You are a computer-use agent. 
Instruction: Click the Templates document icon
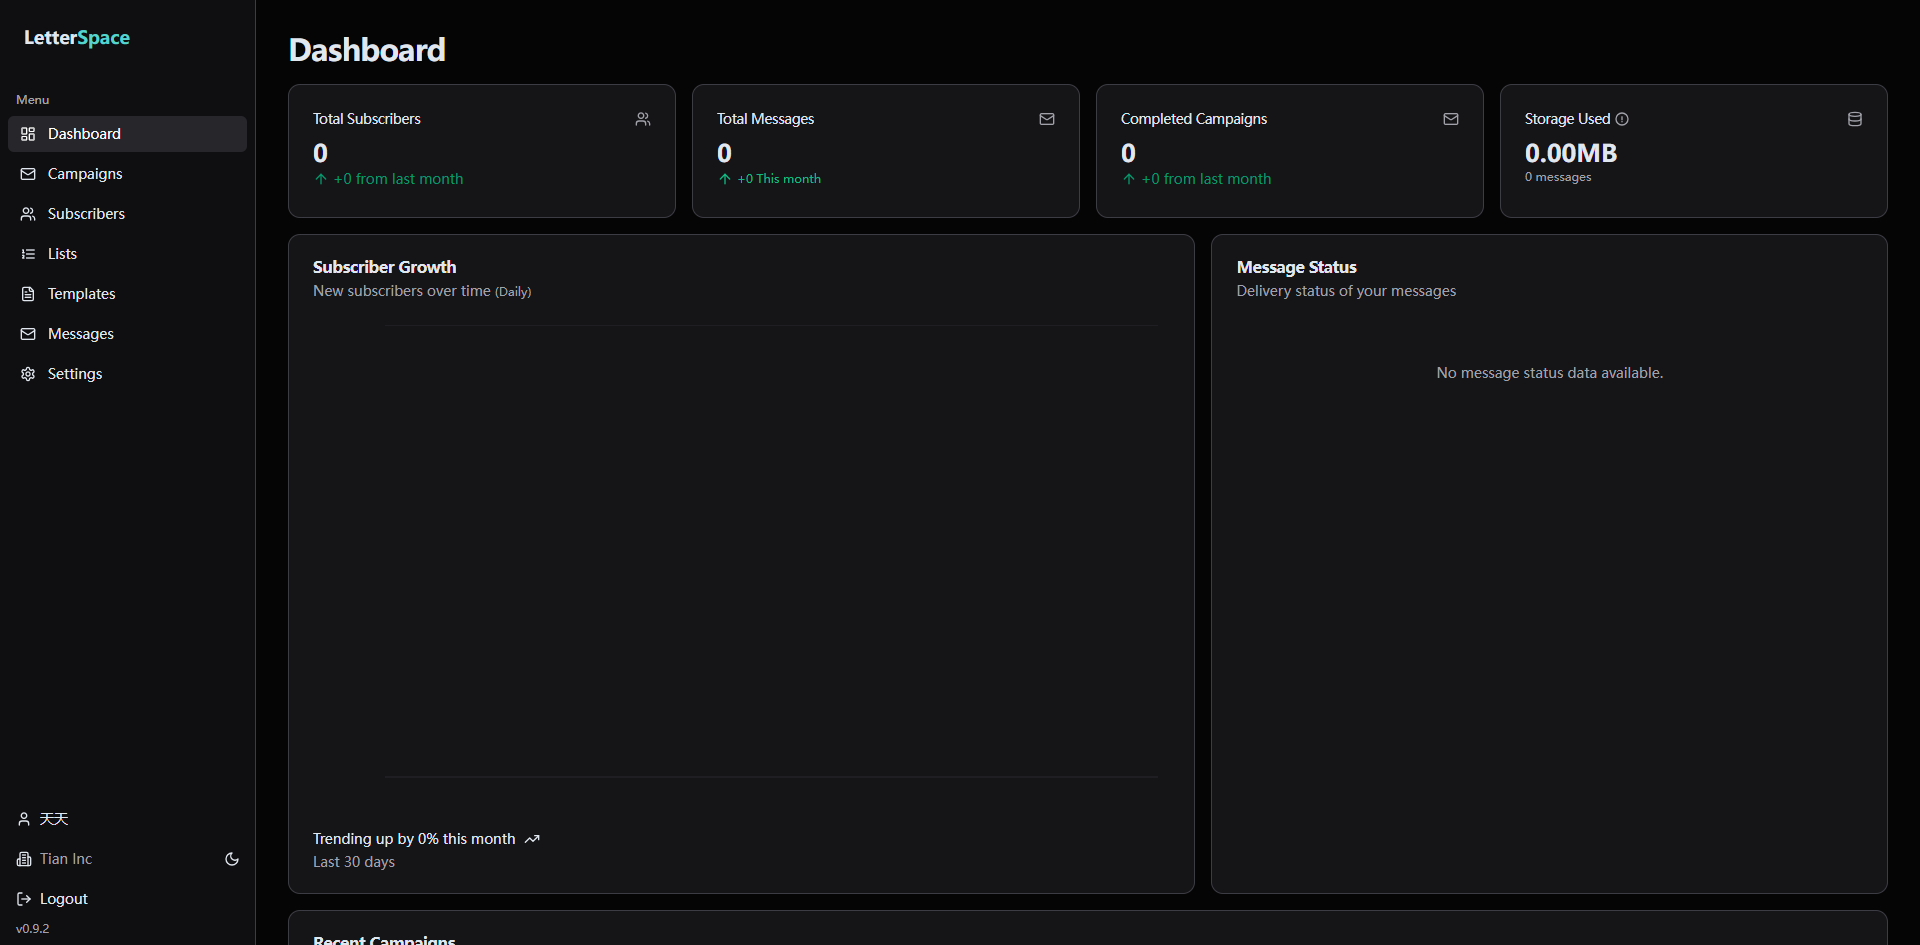[x=28, y=294]
